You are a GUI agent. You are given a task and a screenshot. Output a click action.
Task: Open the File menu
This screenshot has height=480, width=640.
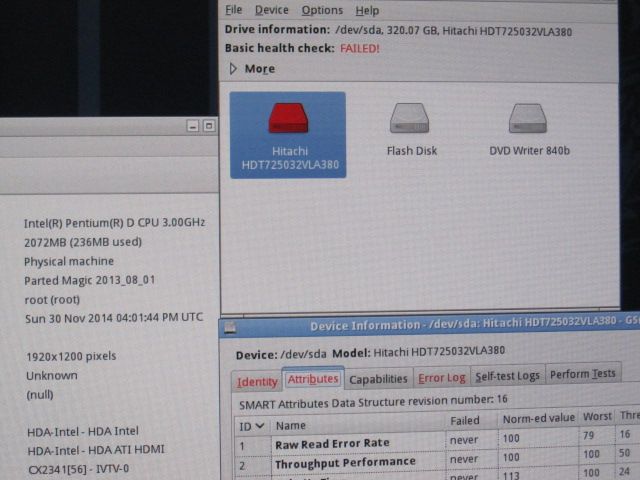tap(233, 10)
